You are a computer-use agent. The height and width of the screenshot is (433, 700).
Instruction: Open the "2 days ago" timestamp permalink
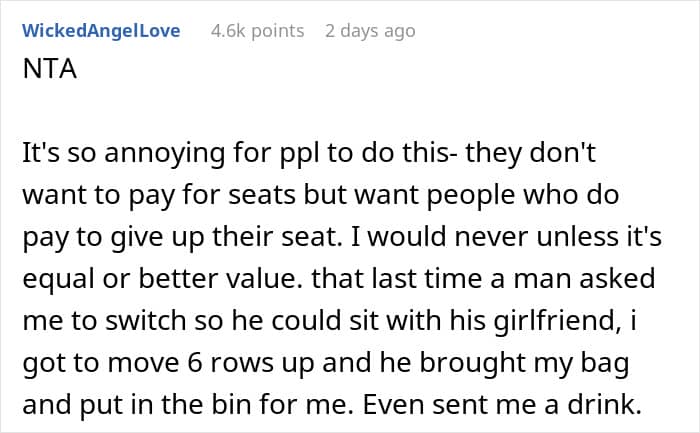[x=369, y=31]
